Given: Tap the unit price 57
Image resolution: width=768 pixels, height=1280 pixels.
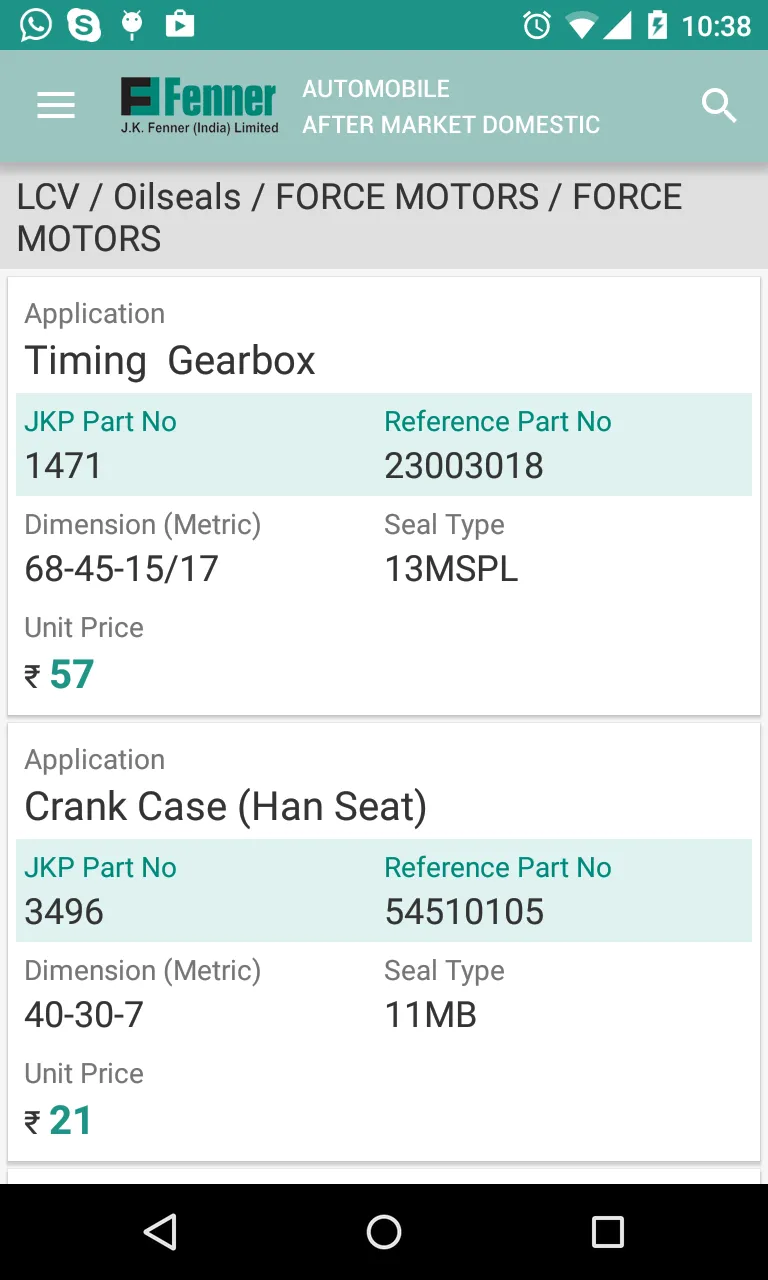Looking at the screenshot, I should tap(71, 675).
